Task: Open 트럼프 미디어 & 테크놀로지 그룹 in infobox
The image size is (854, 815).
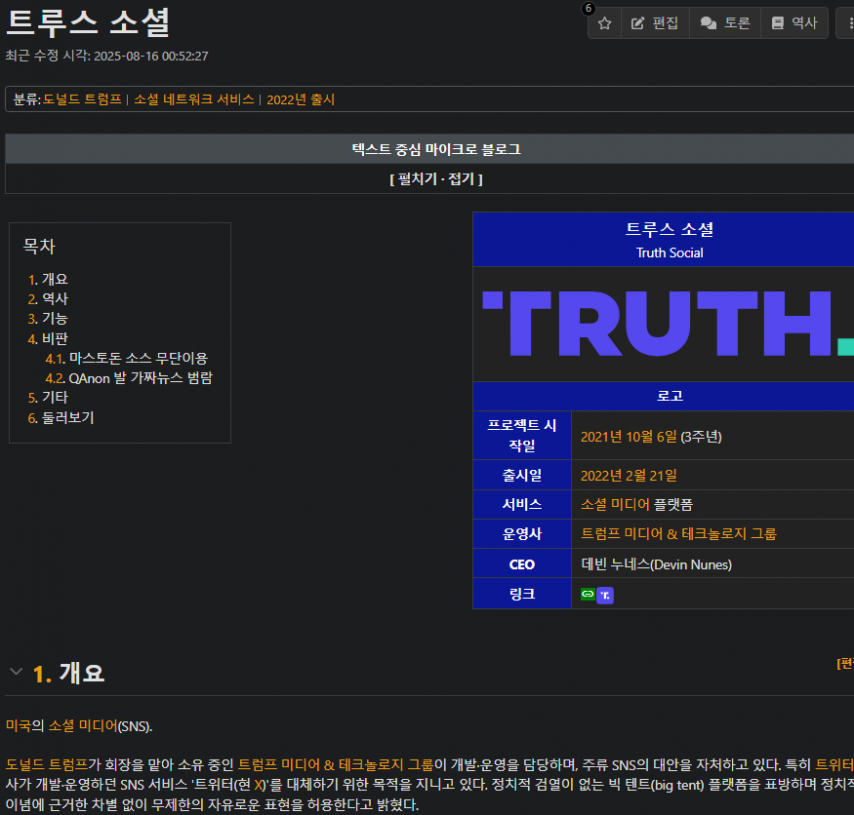Action: pyautogui.click(x=679, y=534)
